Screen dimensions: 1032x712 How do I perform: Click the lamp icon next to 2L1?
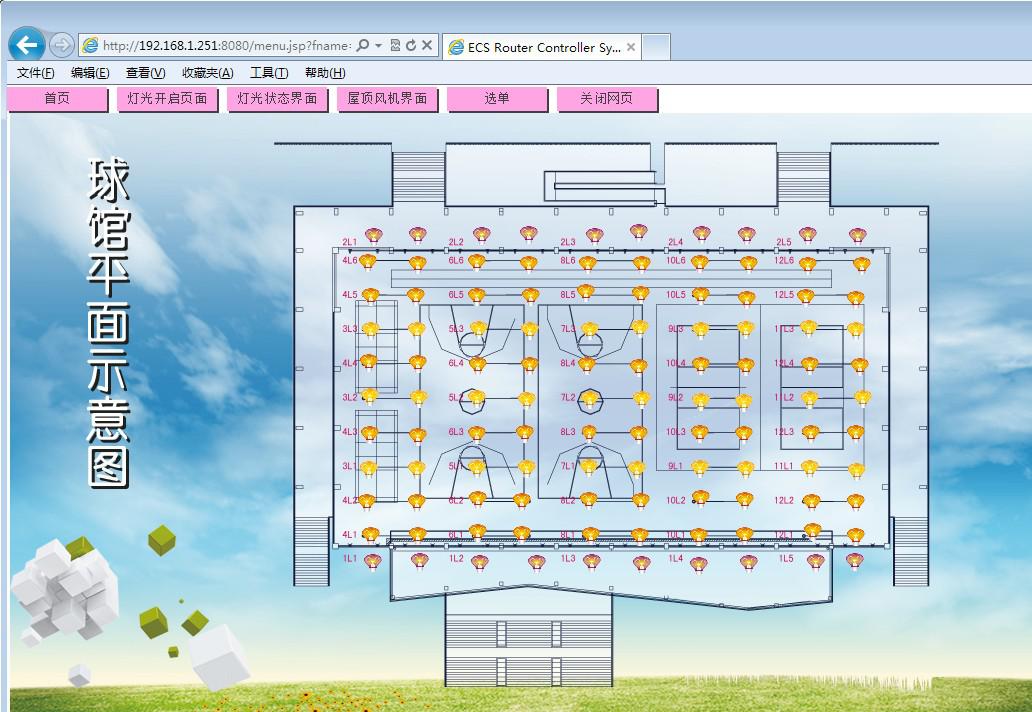[373, 236]
